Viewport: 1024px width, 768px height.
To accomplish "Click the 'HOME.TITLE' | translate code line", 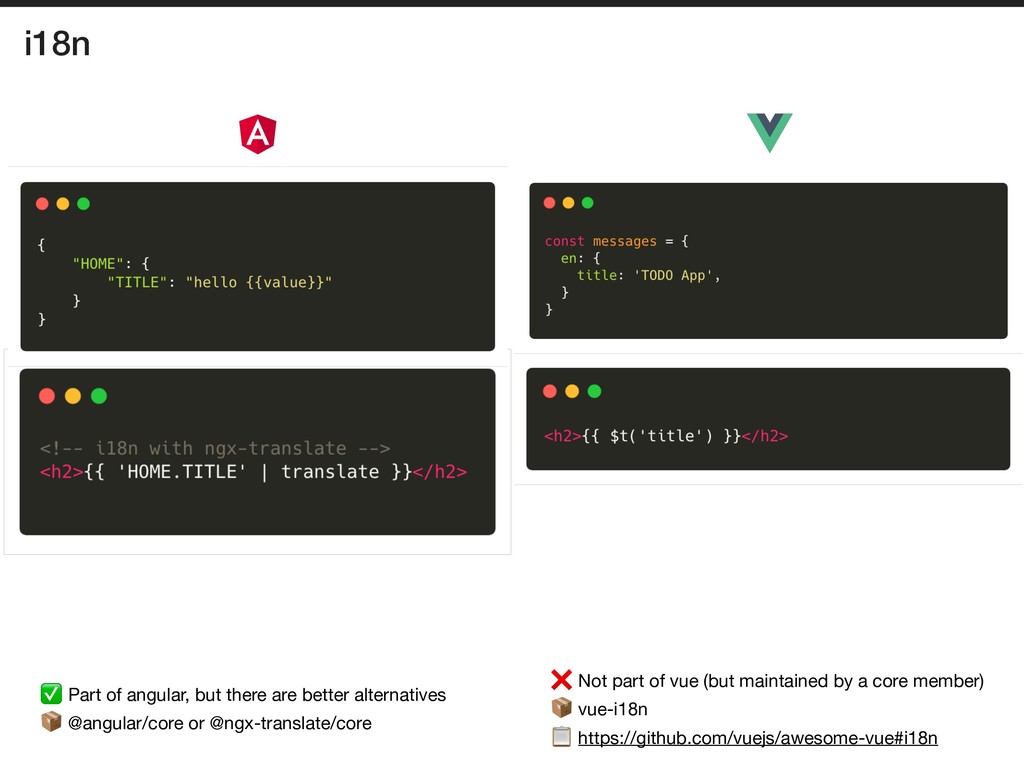I will point(253,472).
